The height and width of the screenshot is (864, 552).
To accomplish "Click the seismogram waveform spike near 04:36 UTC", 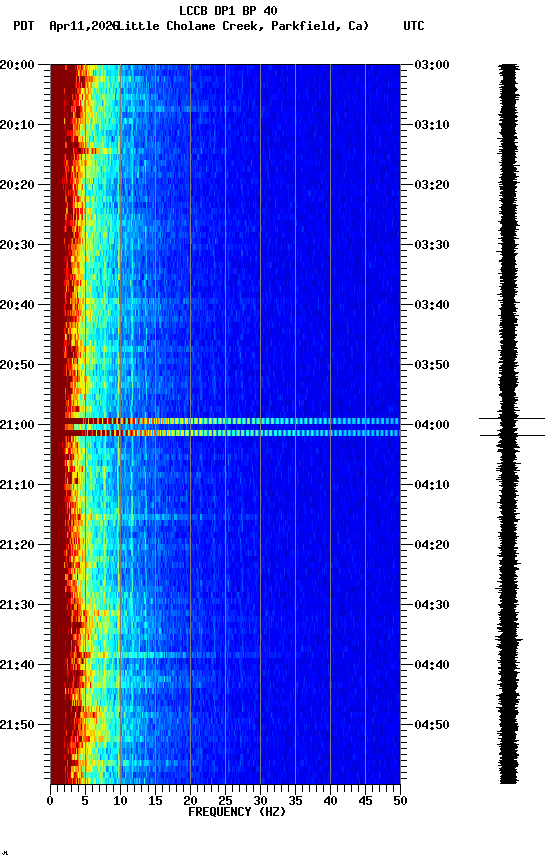I will 510,640.
